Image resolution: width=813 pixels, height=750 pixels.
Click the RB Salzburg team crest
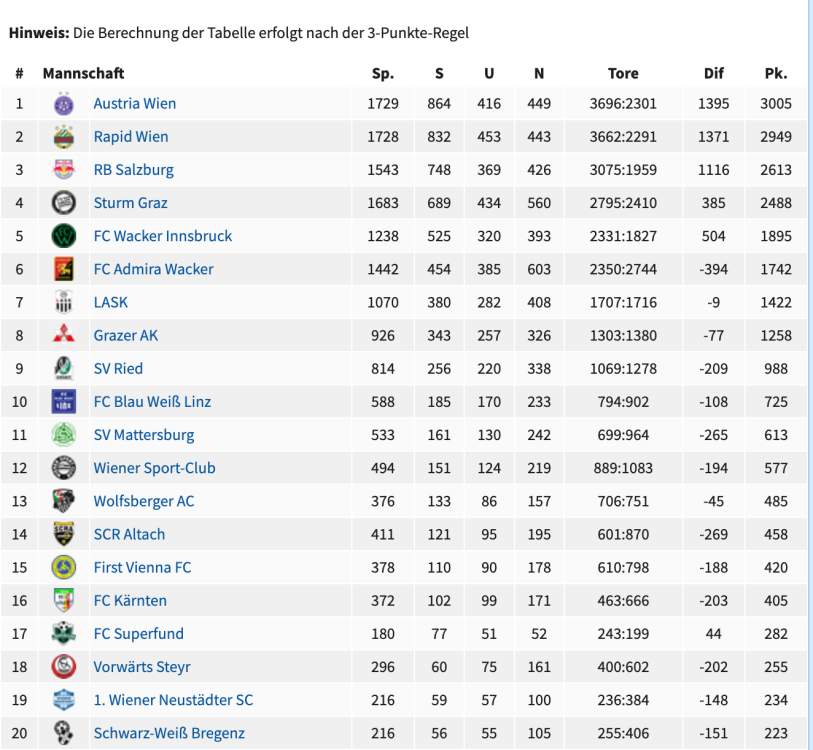pos(64,170)
